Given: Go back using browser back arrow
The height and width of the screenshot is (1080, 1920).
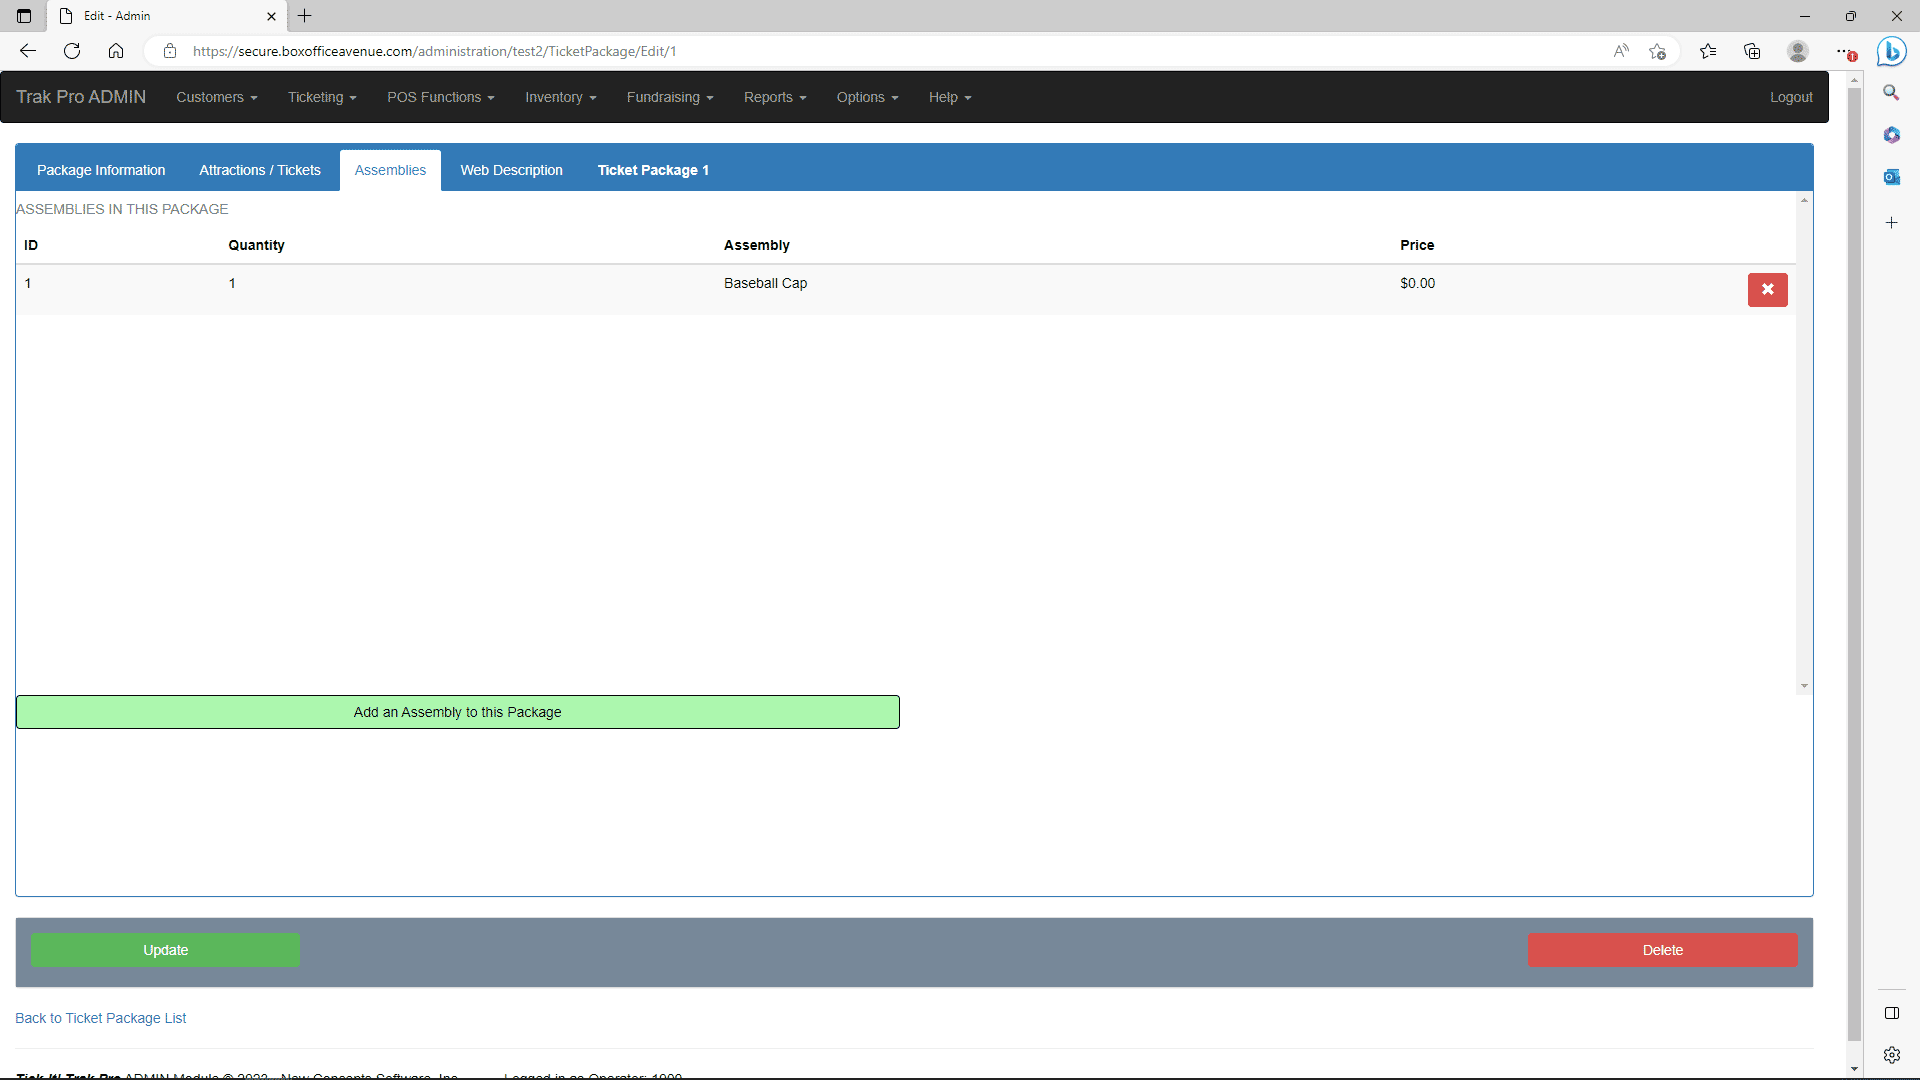Looking at the screenshot, I should tap(28, 51).
